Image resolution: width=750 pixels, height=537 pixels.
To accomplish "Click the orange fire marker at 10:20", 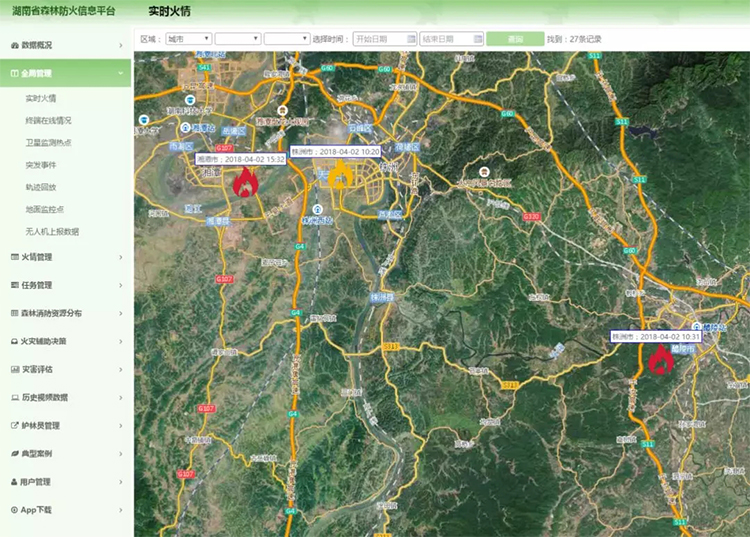I will (340, 177).
